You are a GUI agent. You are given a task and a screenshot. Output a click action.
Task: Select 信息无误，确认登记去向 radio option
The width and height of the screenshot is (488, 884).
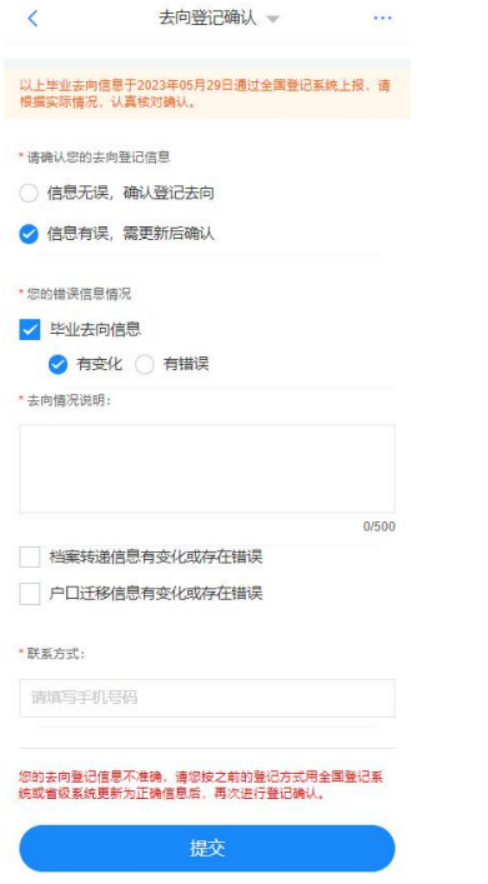tap(29, 193)
